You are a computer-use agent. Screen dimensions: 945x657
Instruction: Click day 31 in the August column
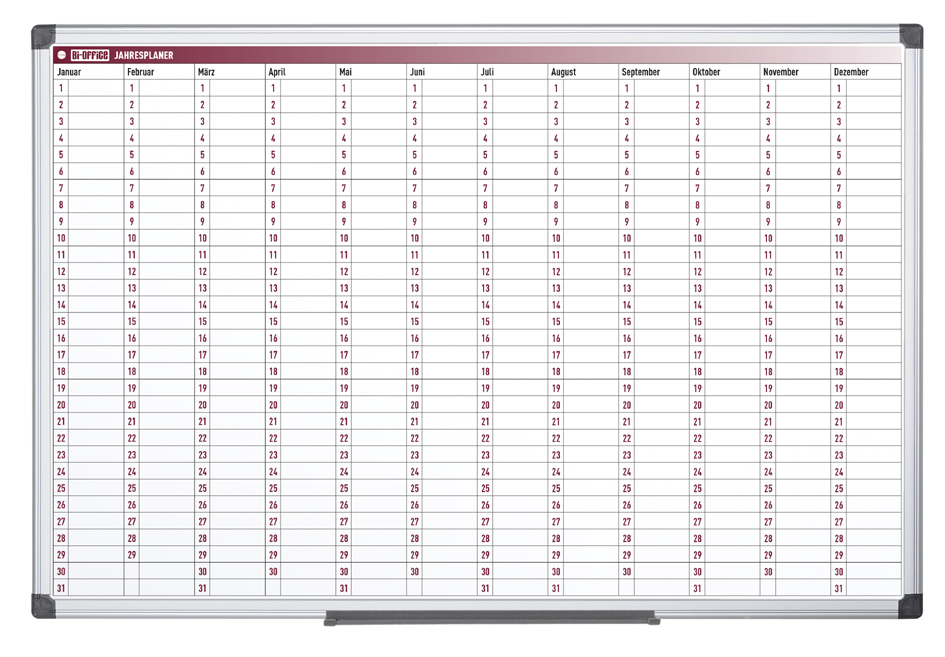tap(556, 588)
